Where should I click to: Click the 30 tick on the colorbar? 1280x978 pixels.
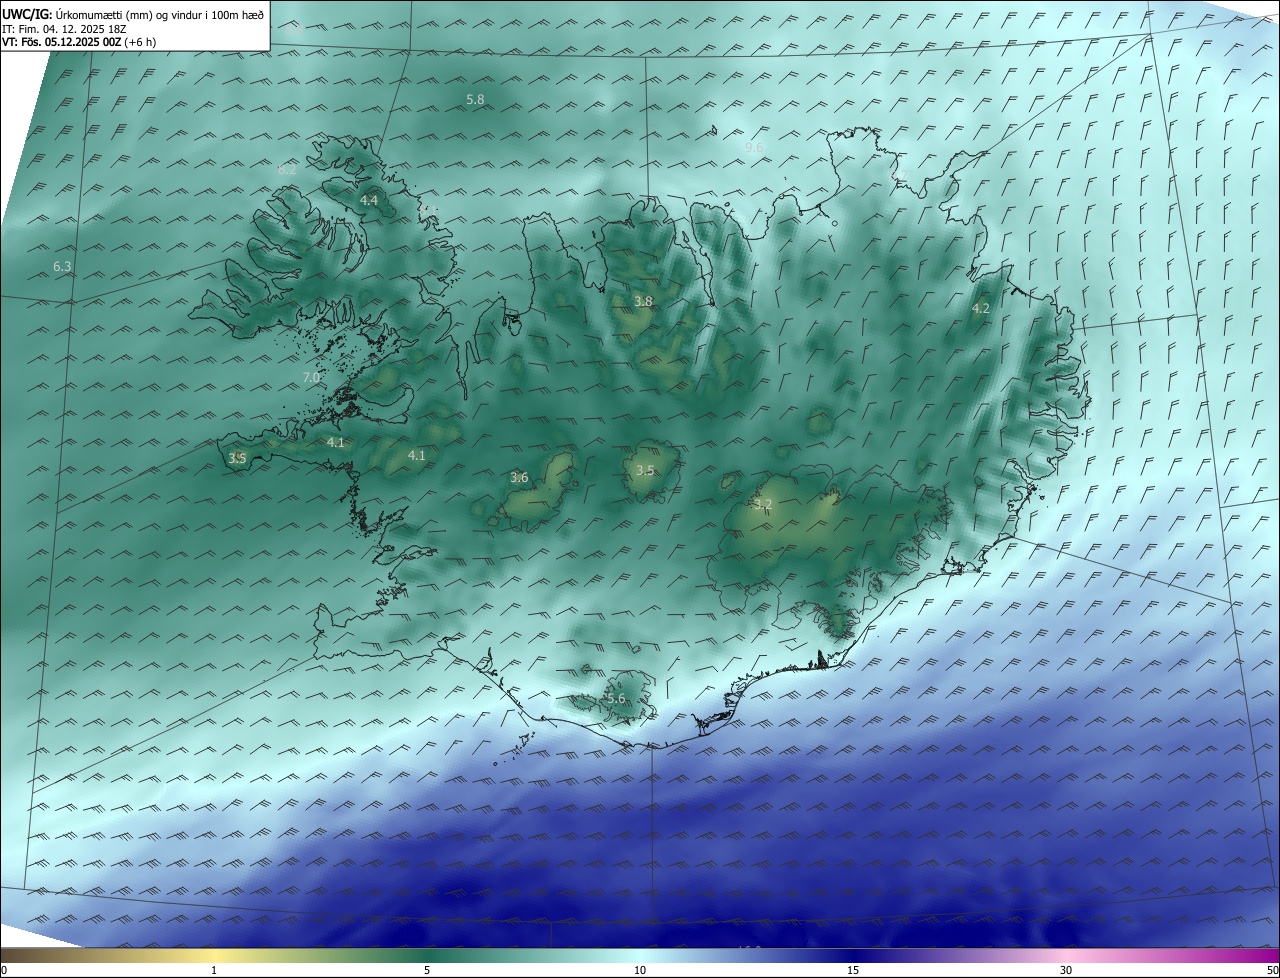click(1066, 970)
